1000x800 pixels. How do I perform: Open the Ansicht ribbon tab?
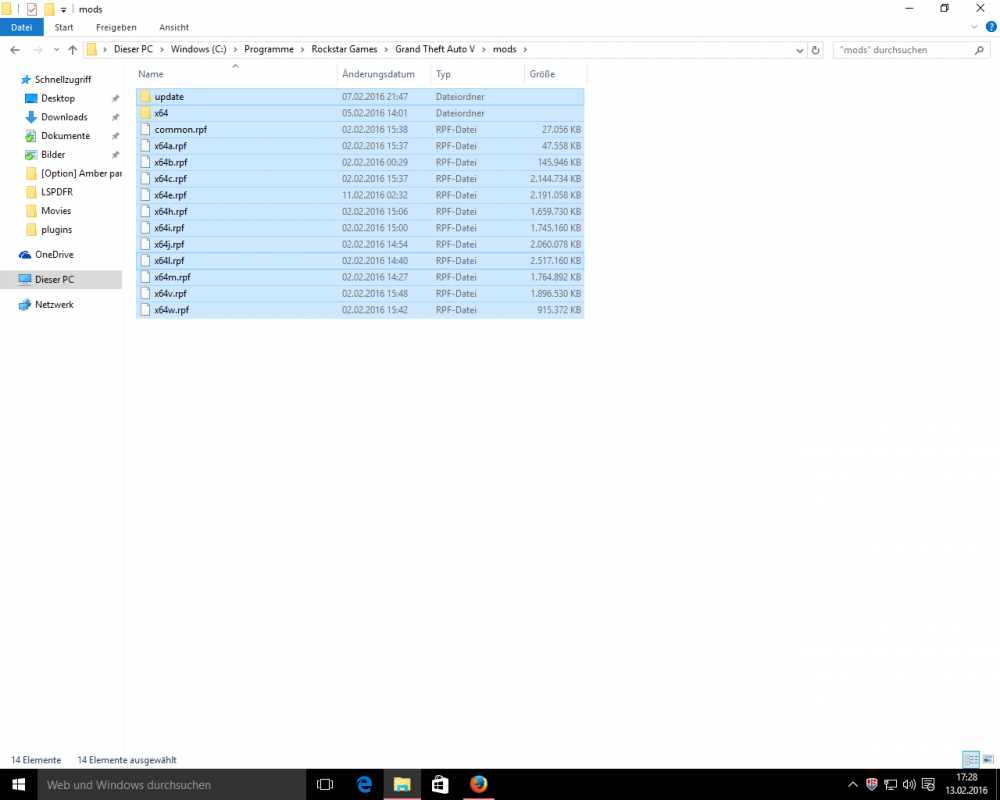[x=174, y=27]
